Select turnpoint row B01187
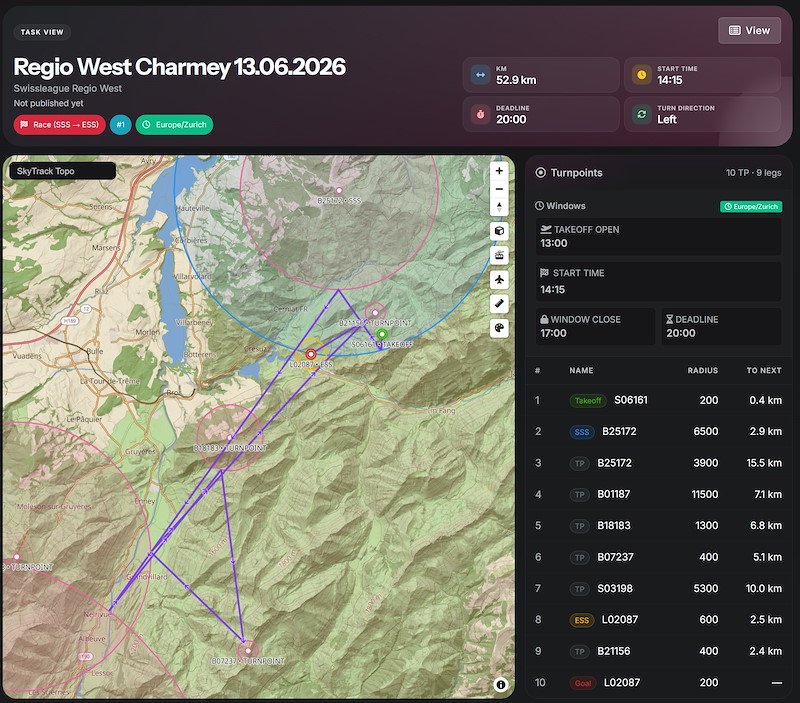Image resolution: width=800 pixels, height=703 pixels. (x=659, y=494)
